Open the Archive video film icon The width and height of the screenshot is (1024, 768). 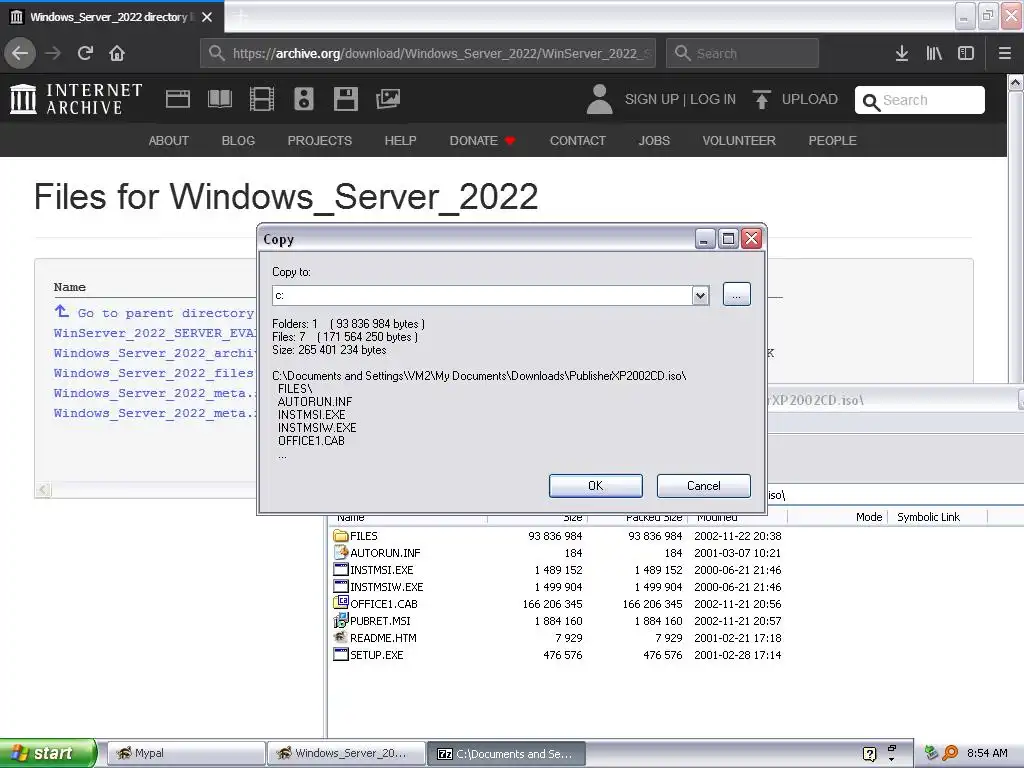coord(262,99)
